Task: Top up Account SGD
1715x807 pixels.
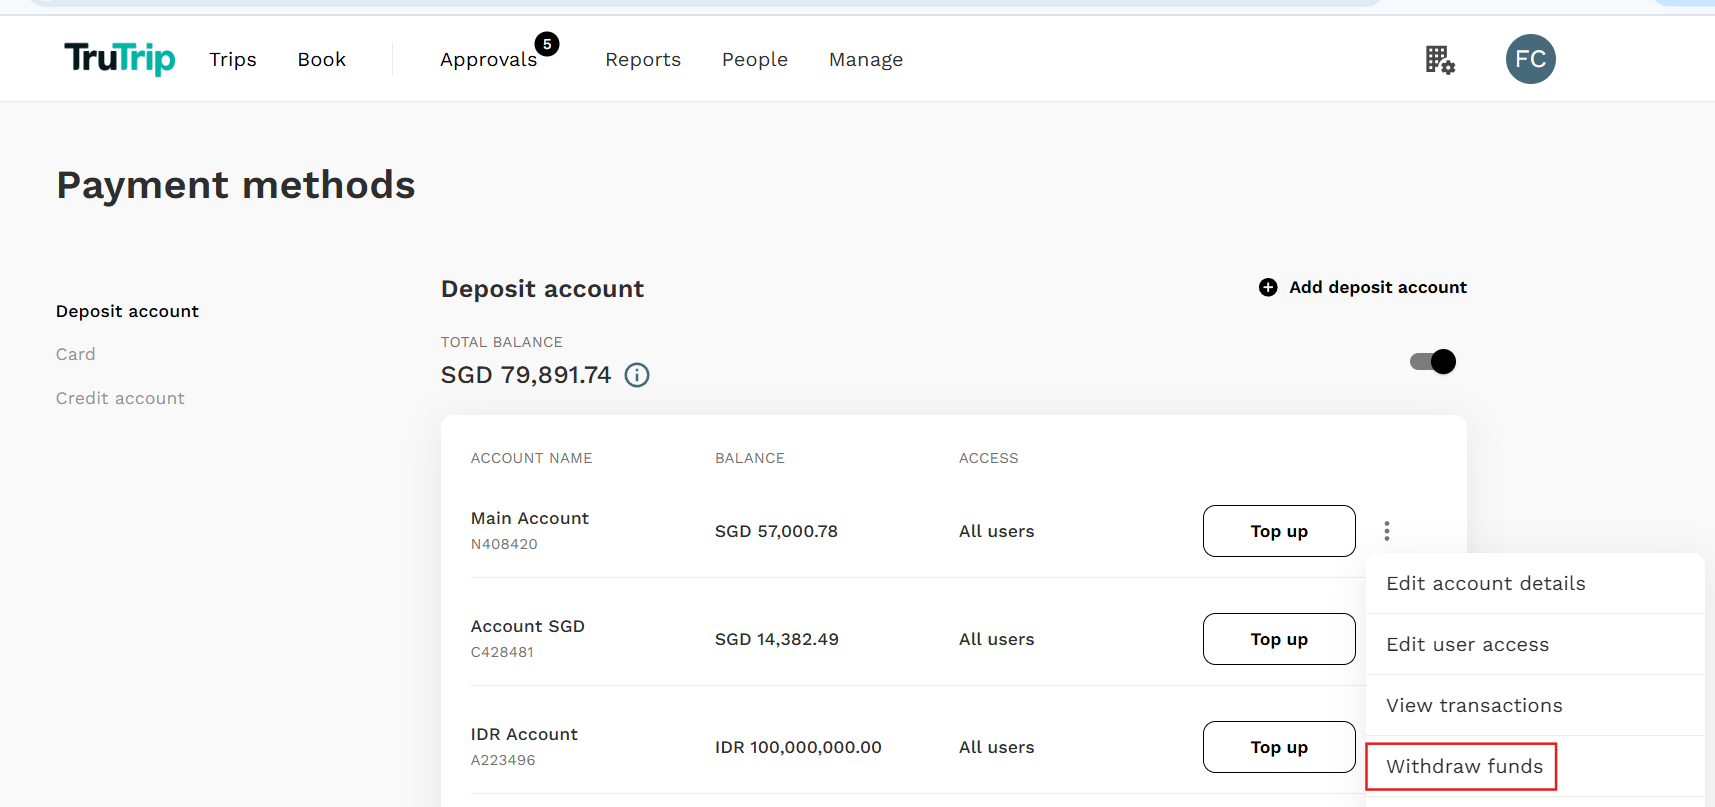Action: coord(1279,639)
